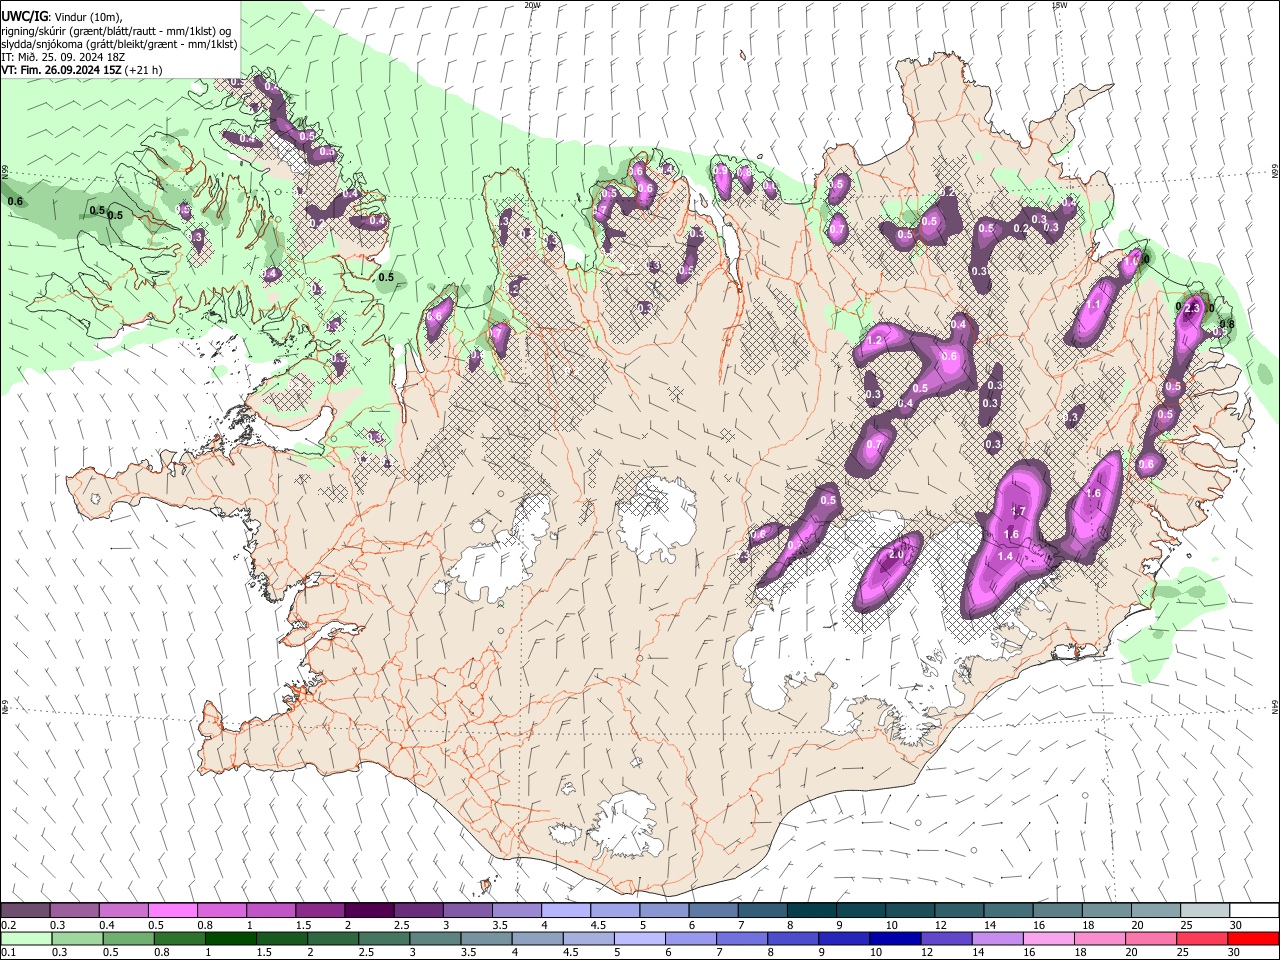Click the 'VT: Fim. 26.09.2024 15Z' line
This screenshot has height=960, width=1280.
click(x=61, y=70)
